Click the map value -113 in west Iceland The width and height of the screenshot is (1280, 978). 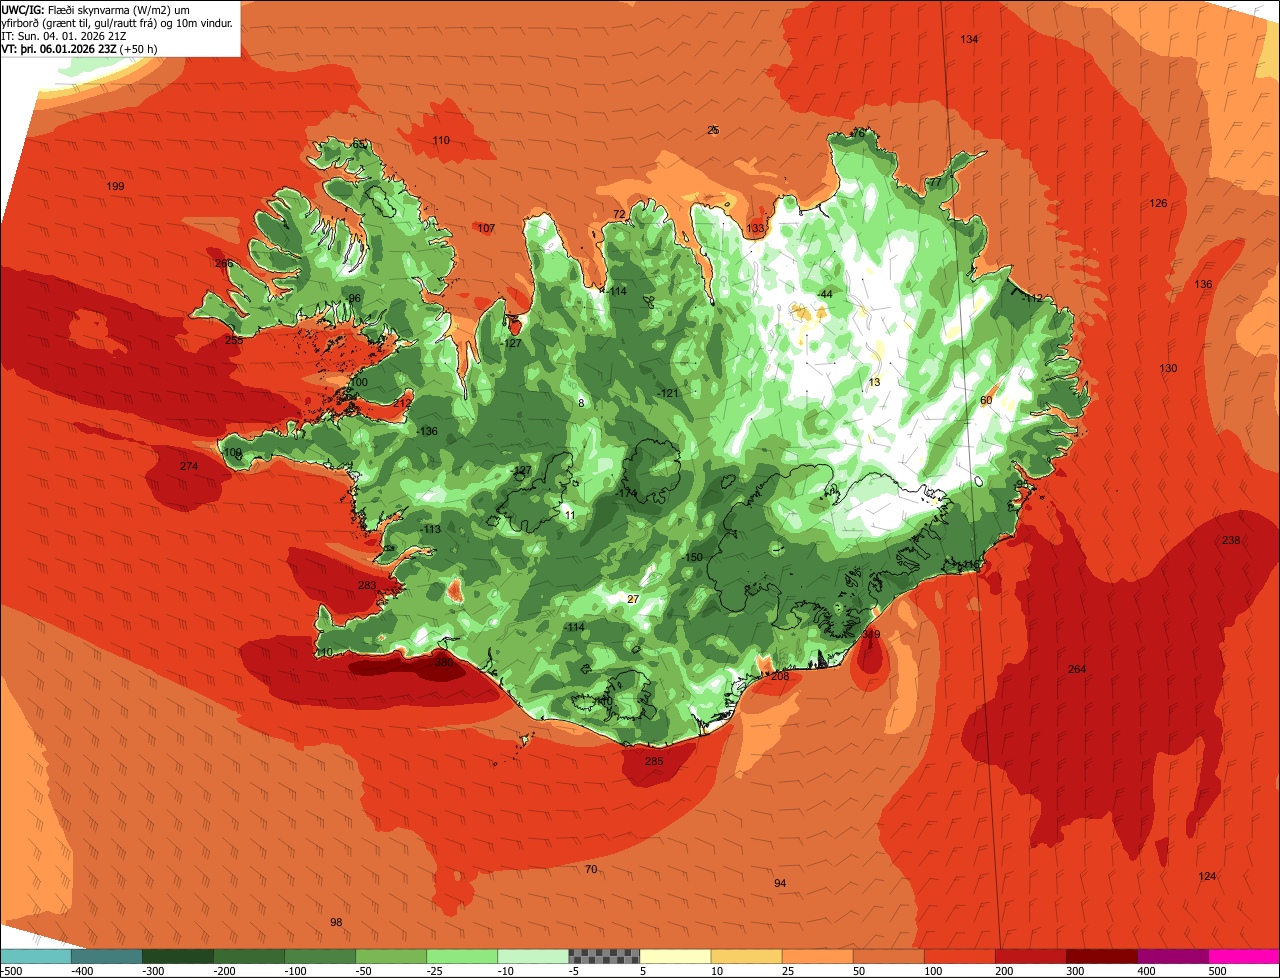pos(431,529)
